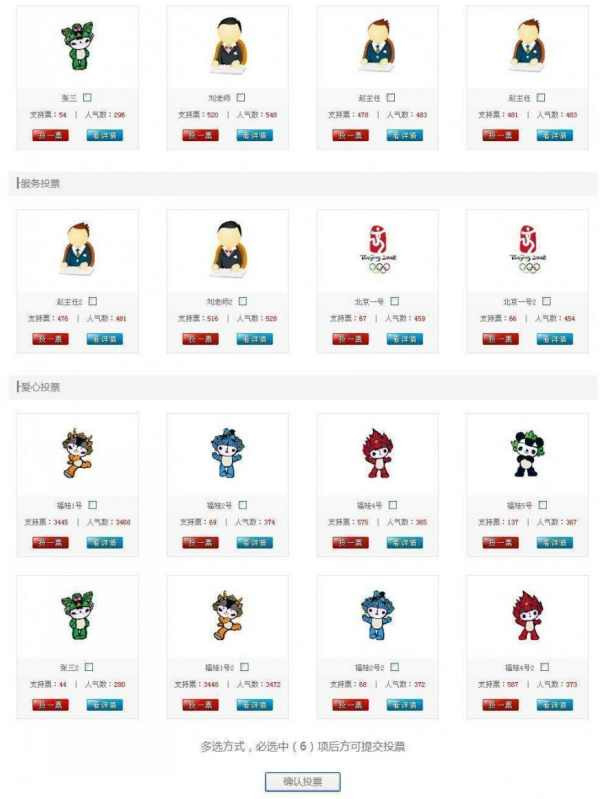Click the 确认投票 submit button
The height and width of the screenshot is (799, 600).
[x=303, y=782]
